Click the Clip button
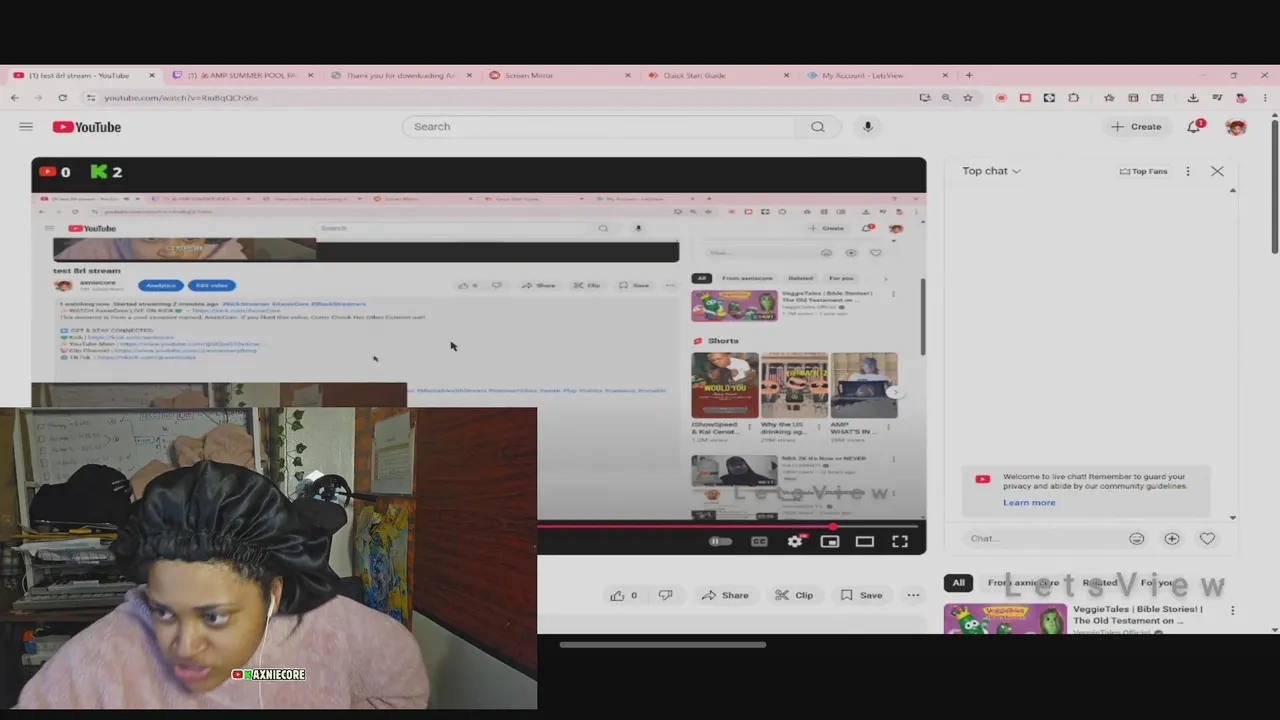The height and width of the screenshot is (720, 1280). 795,595
